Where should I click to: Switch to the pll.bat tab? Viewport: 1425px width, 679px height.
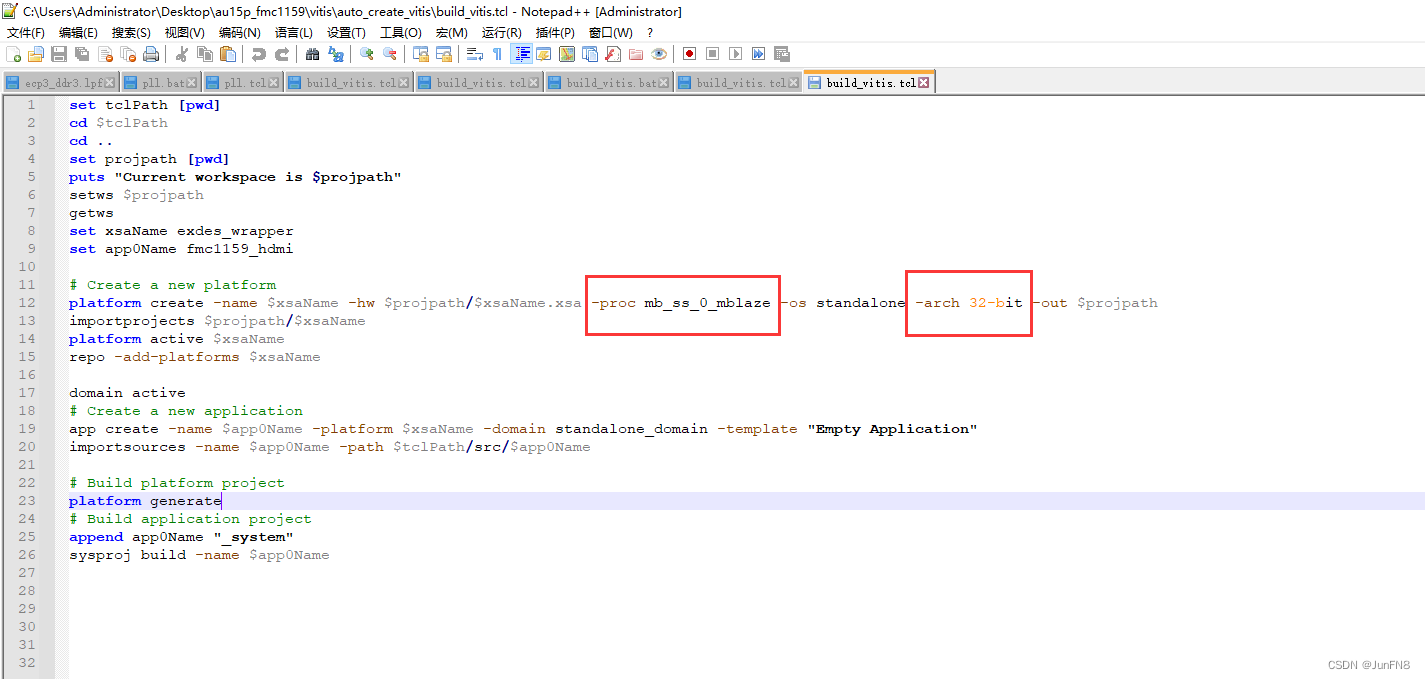coord(163,83)
